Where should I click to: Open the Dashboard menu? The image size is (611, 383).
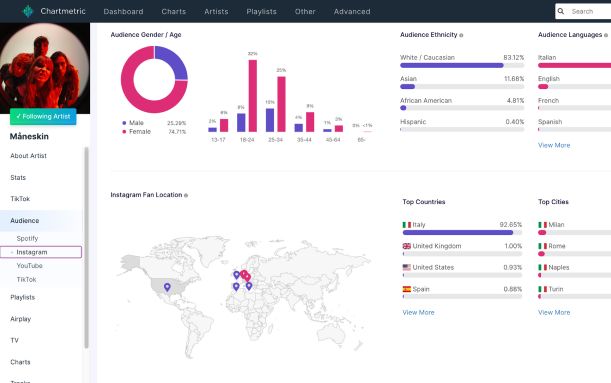(123, 12)
